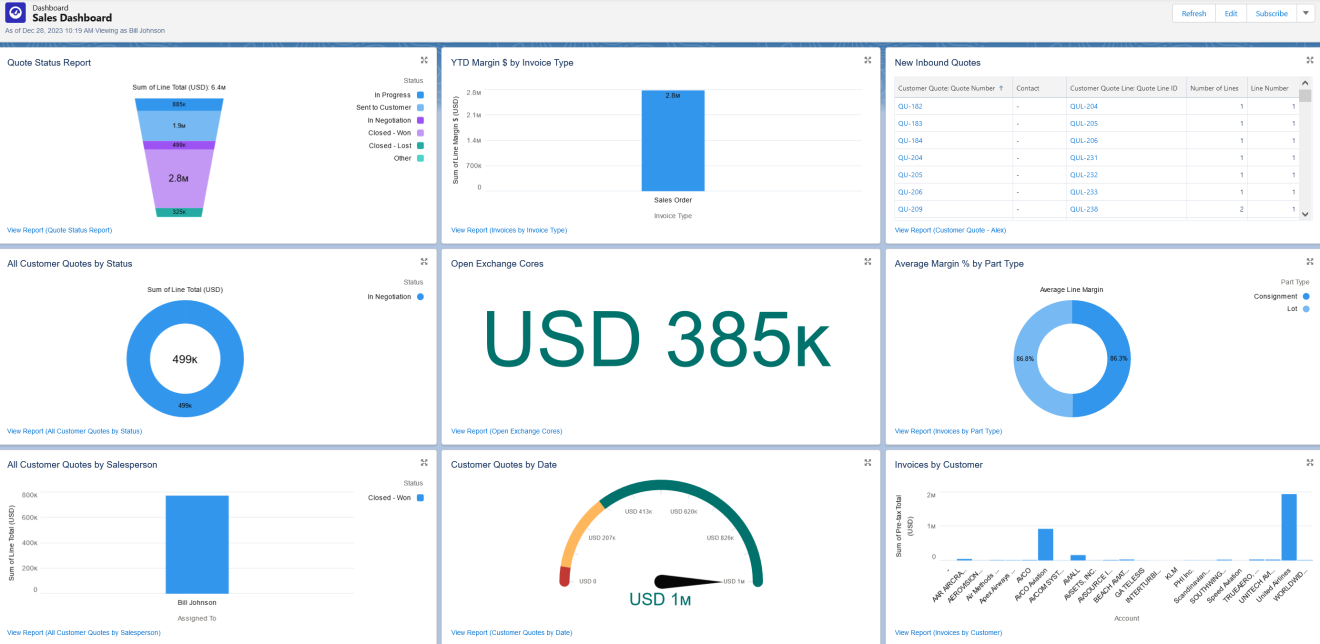Viewport: 1320px width, 644px height.
Task: Open the Subscribe dropdown arrow
Action: (x=1305, y=13)
